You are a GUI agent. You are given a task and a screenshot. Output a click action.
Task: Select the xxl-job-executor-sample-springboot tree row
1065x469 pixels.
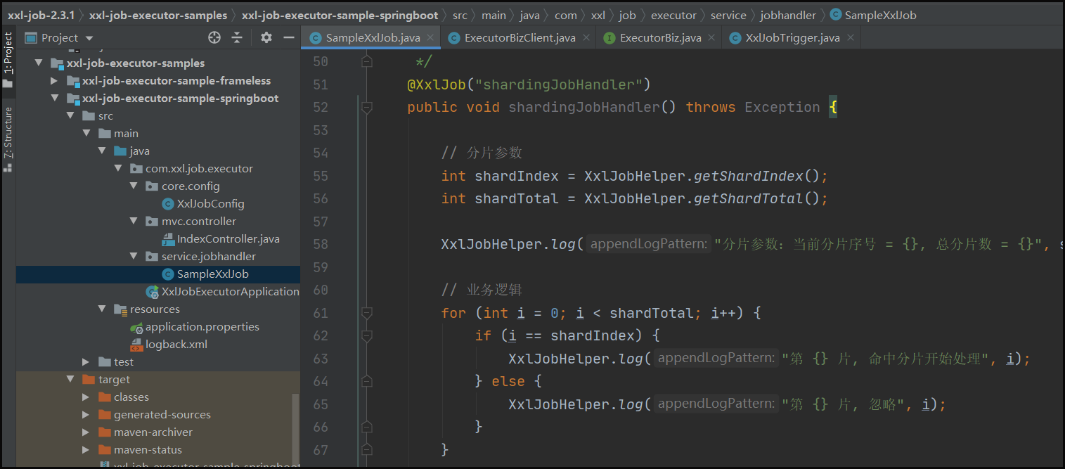tap(158, 98)
